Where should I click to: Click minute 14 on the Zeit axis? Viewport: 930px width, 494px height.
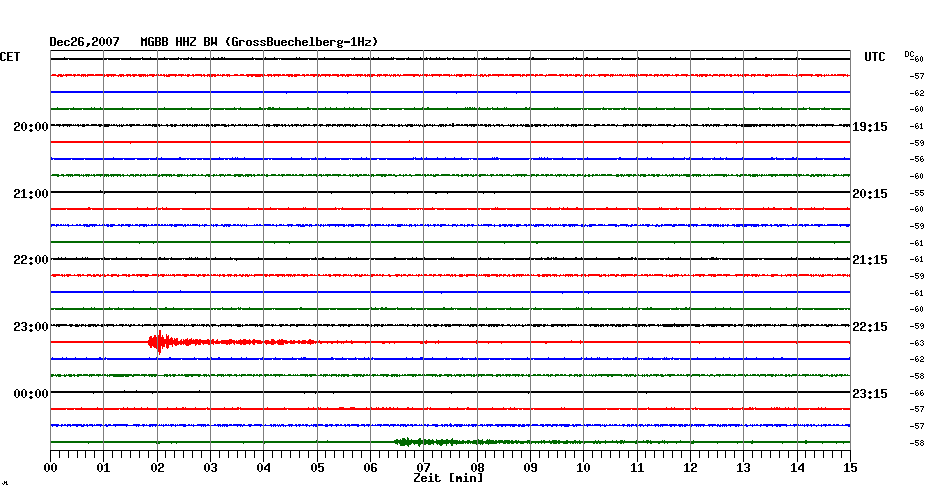[x=797, y=468]
